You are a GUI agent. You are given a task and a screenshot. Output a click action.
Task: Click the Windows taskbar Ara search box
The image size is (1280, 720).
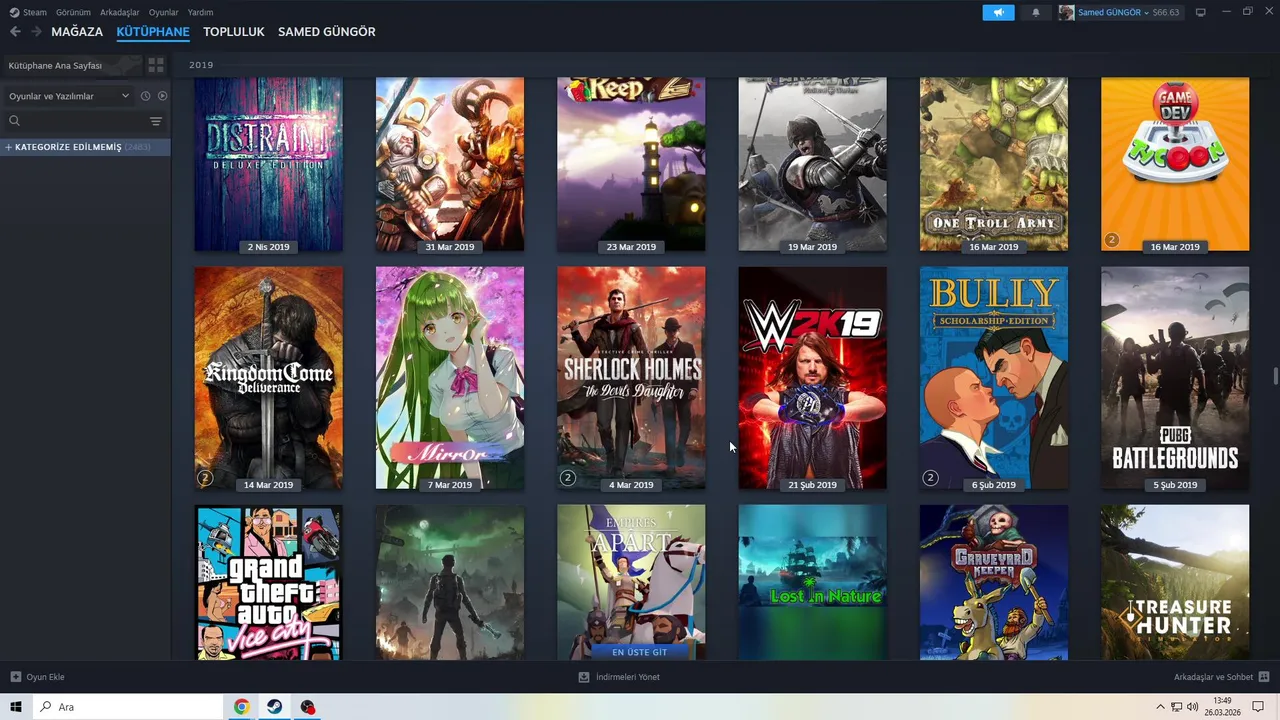click(128, 707)
